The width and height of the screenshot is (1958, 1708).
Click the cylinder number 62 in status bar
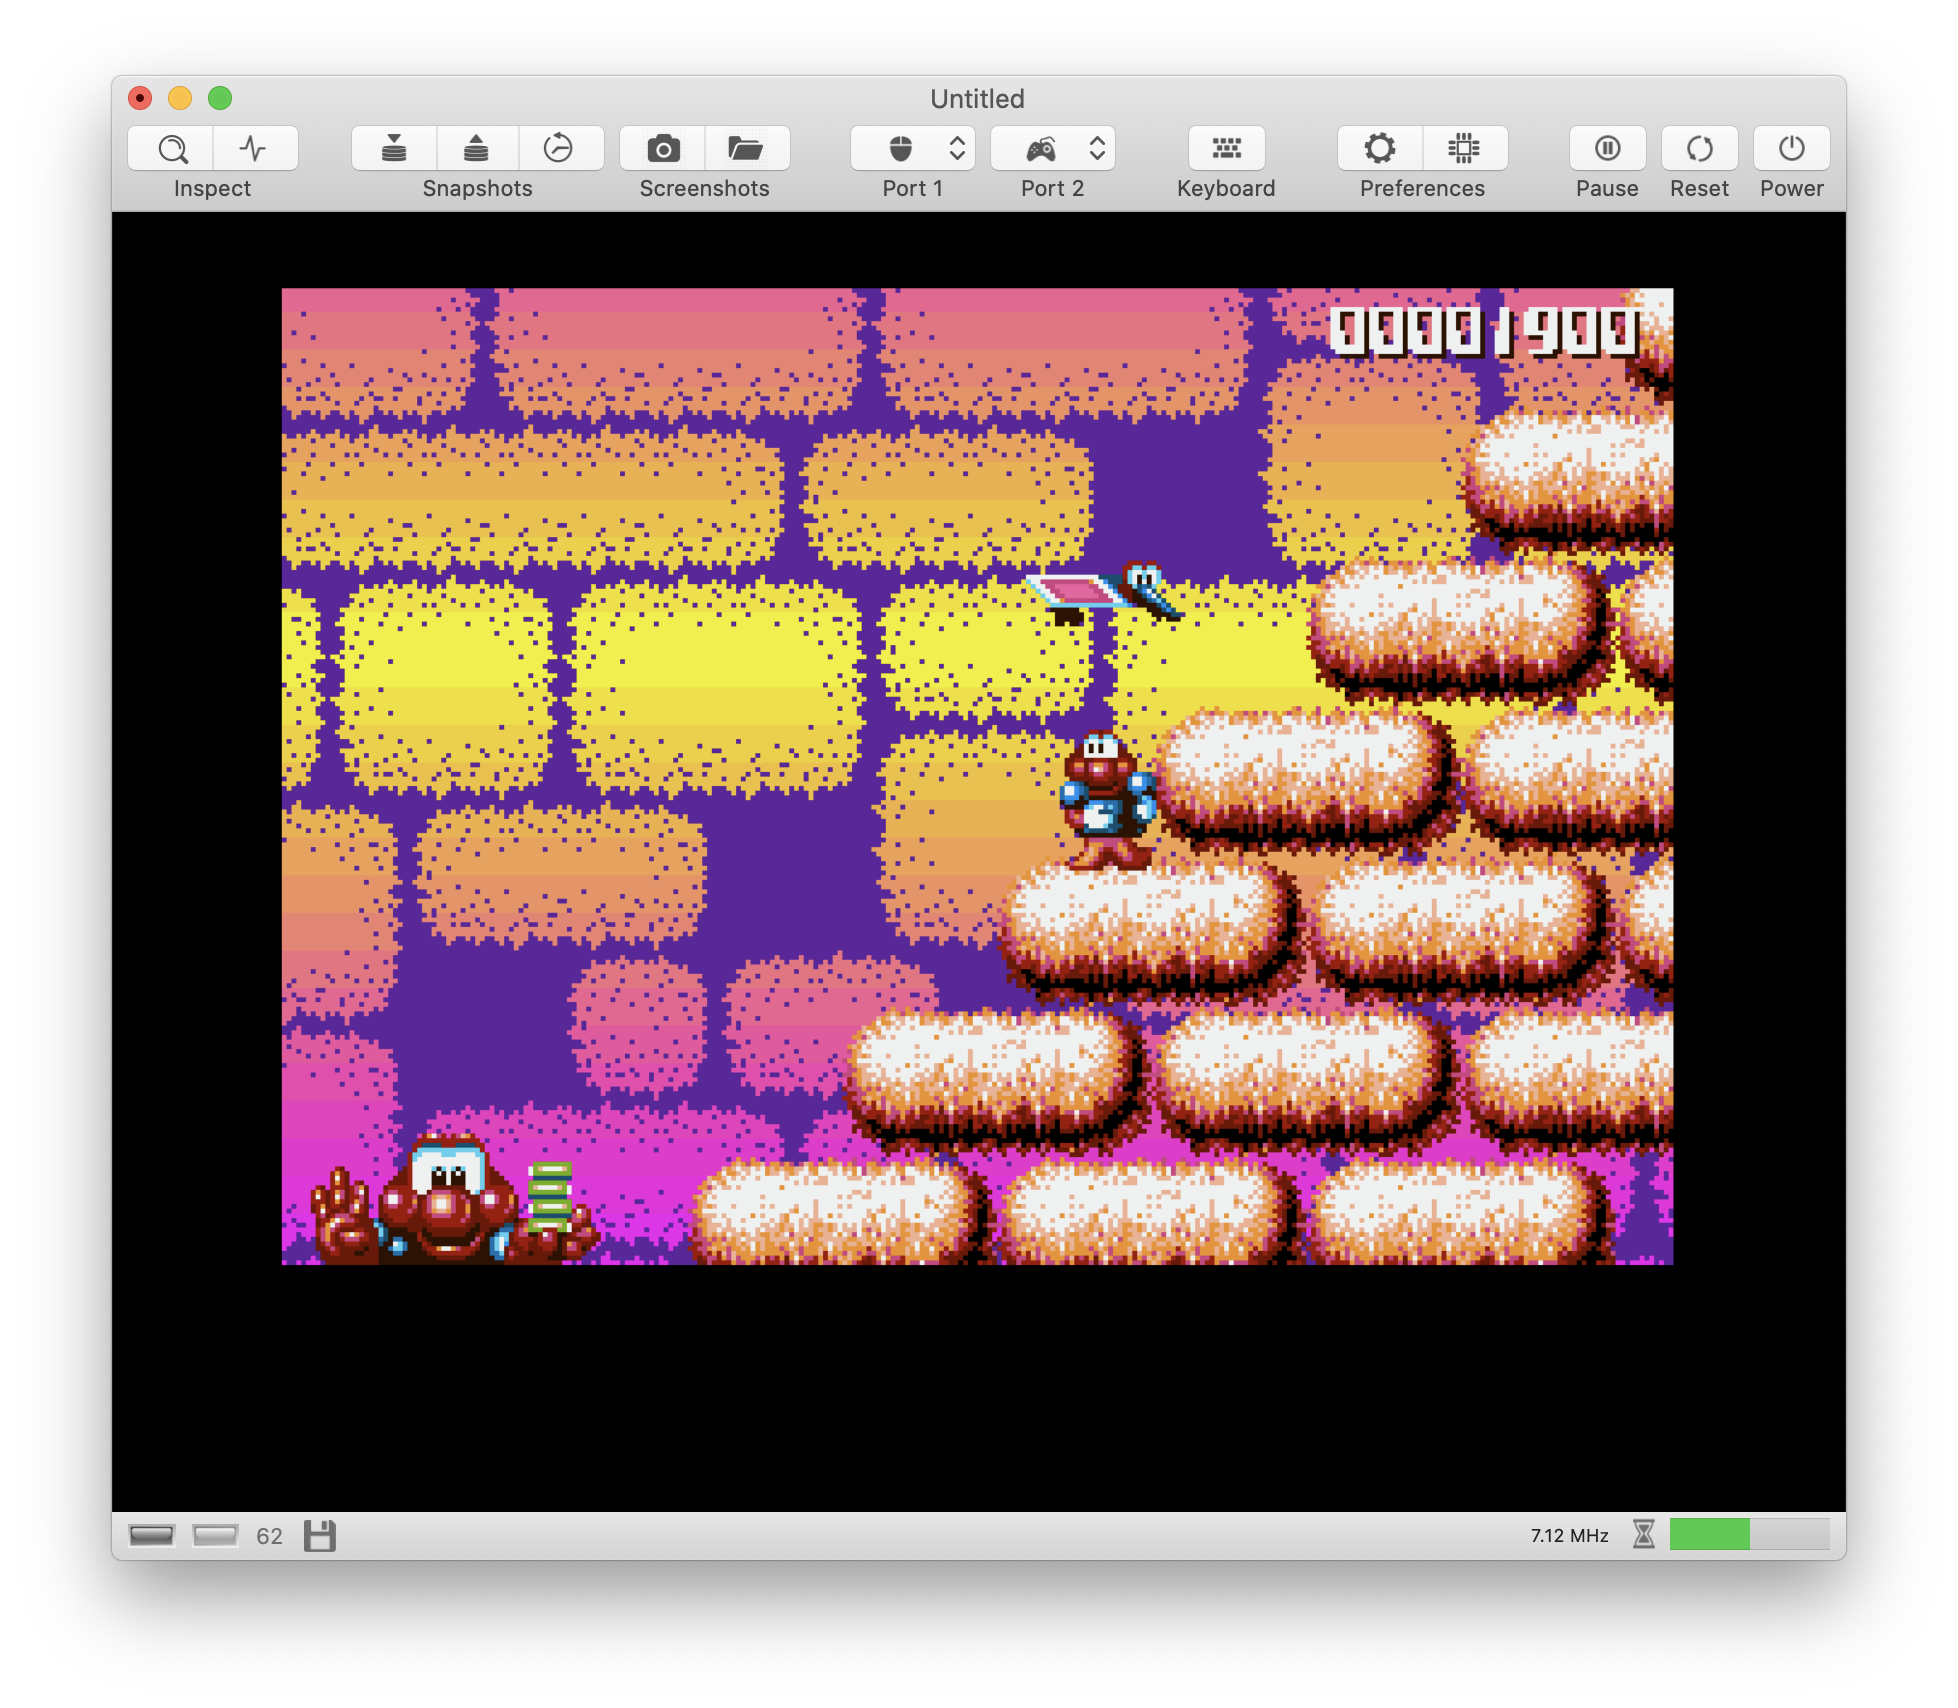point(269,1536)
